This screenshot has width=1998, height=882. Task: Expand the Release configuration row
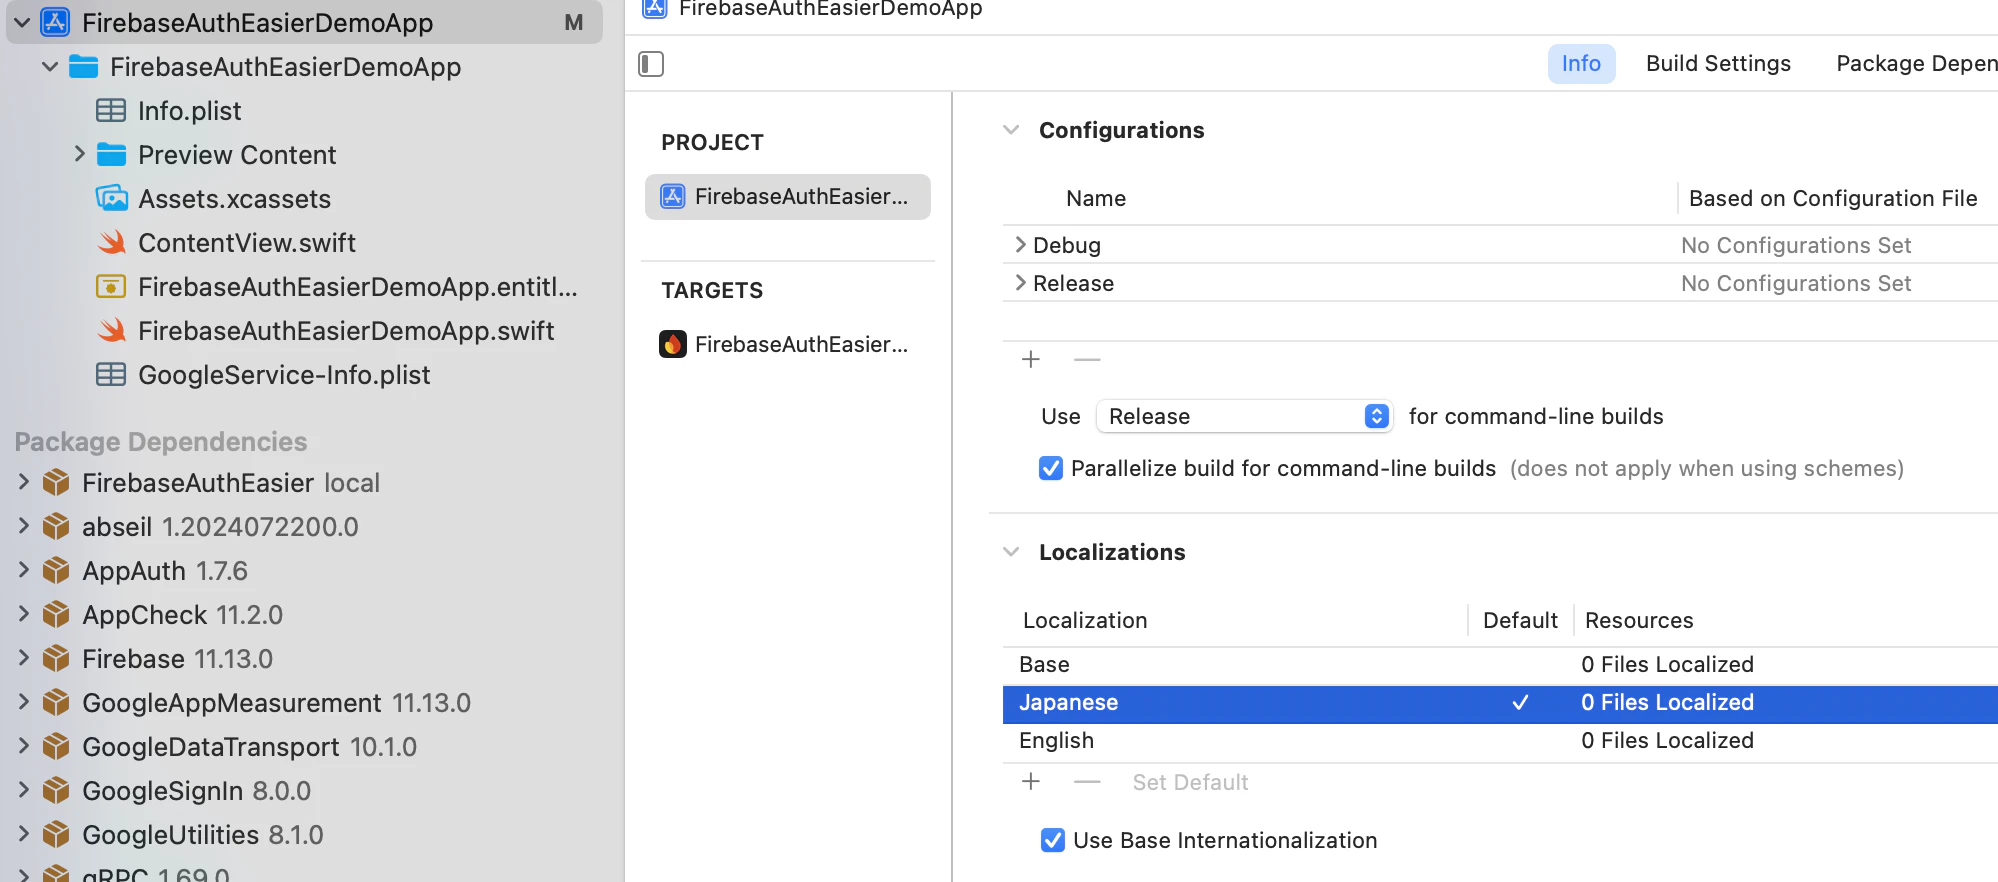(x=1020, y=283)
